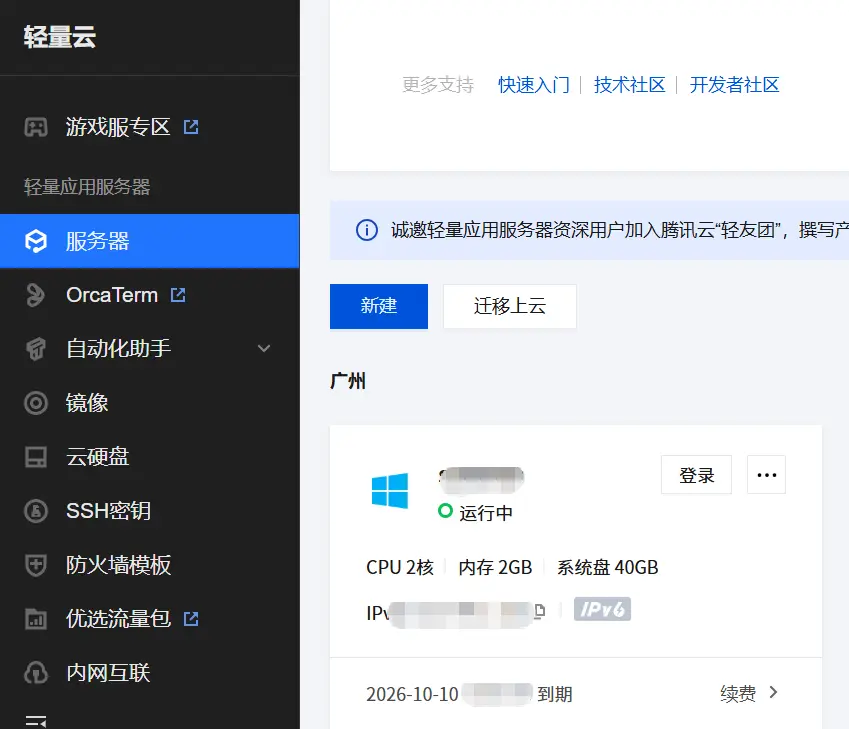The height and width of the screenshot is (729, 849).
Task: Click the game server zone controller icon
Action: (36, 127)
